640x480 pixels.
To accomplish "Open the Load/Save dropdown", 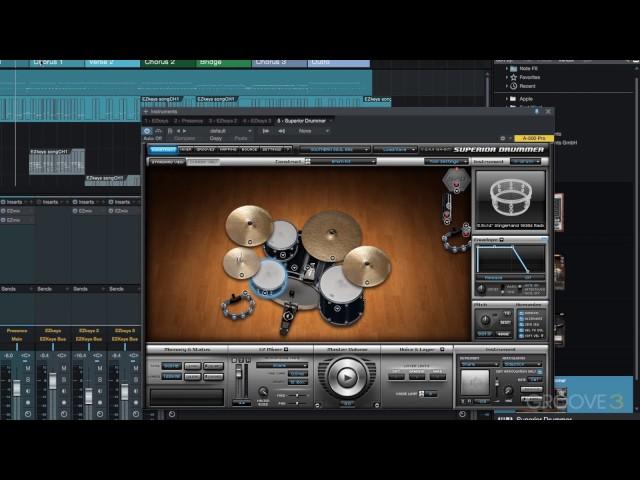I will coord(395,149).
